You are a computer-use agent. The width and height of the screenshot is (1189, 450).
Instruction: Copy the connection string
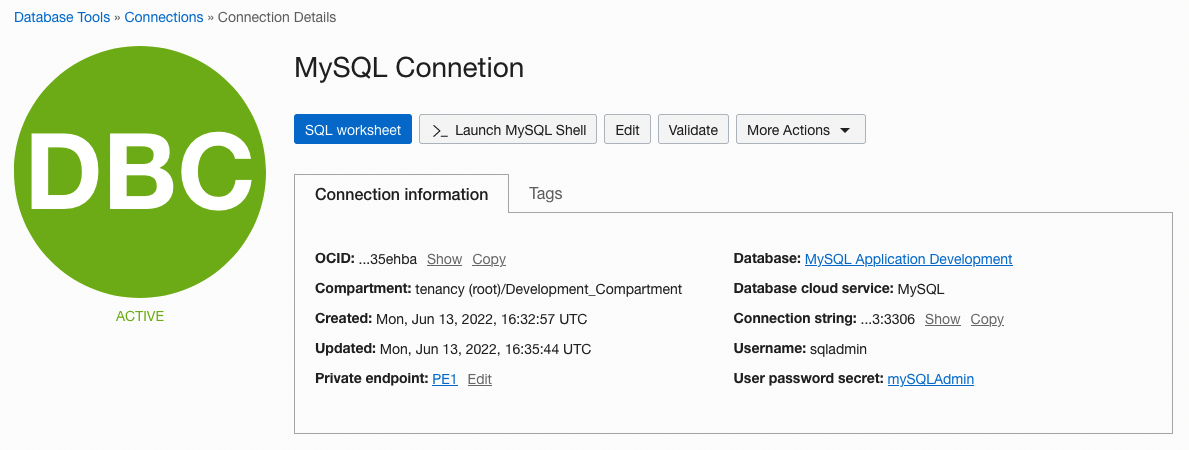987,319
